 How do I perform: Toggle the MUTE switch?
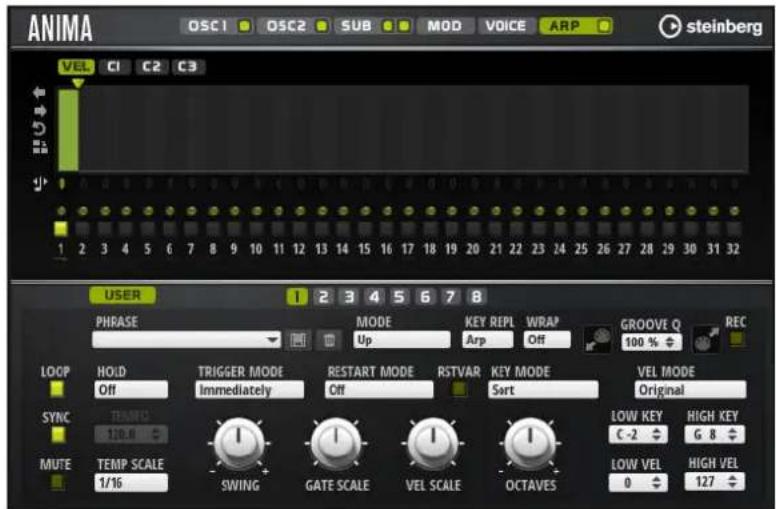click(x=57, y=482)
